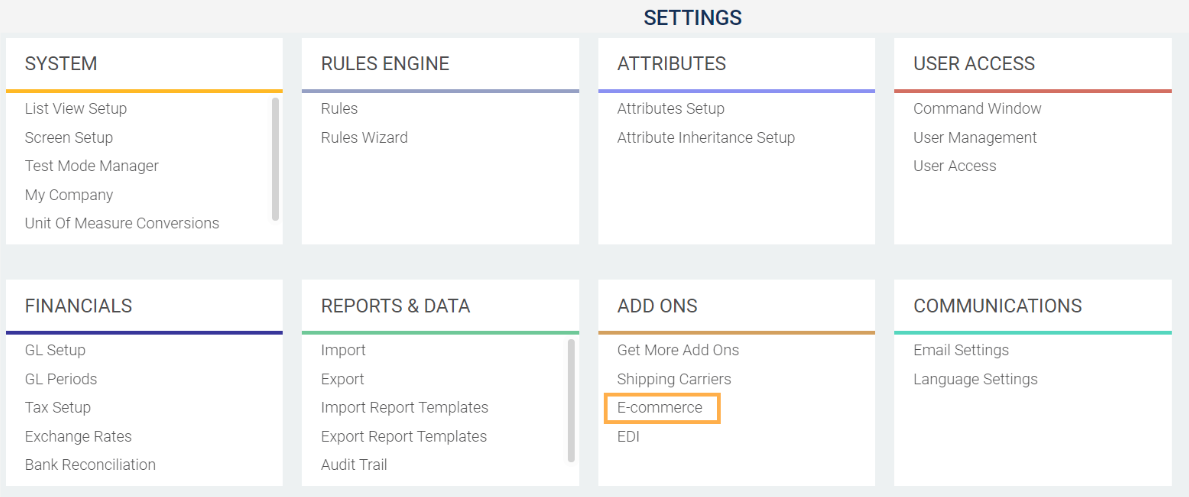1189x497 pixels.
Task: Select Shipping Carriers
Action: 674,379
